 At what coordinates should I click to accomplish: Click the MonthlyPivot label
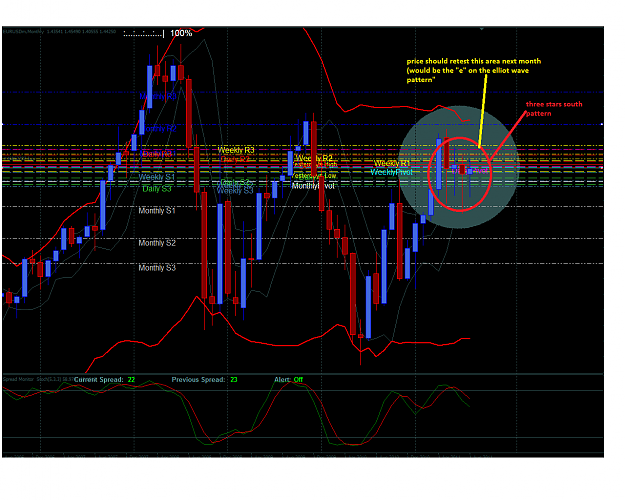313,186
